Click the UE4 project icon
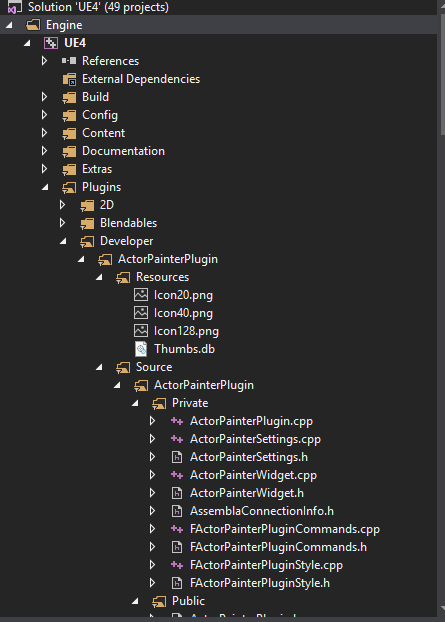Image resolution: width=445 pixels, height=622 pixels. (x=51, y=43)
